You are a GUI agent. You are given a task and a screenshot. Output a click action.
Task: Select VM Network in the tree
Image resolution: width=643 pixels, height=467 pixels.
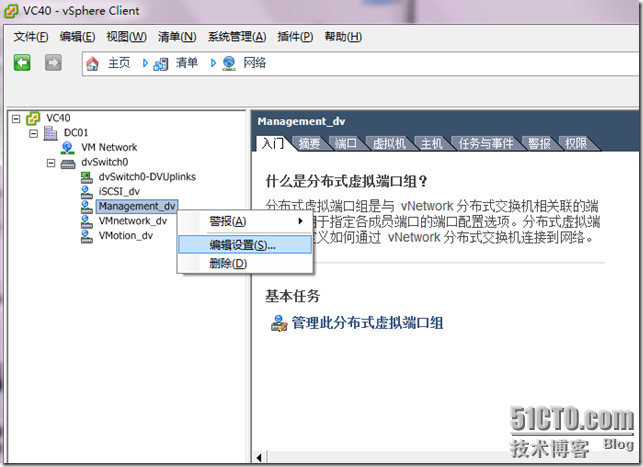pyautogui.click(x=109, y=147)
